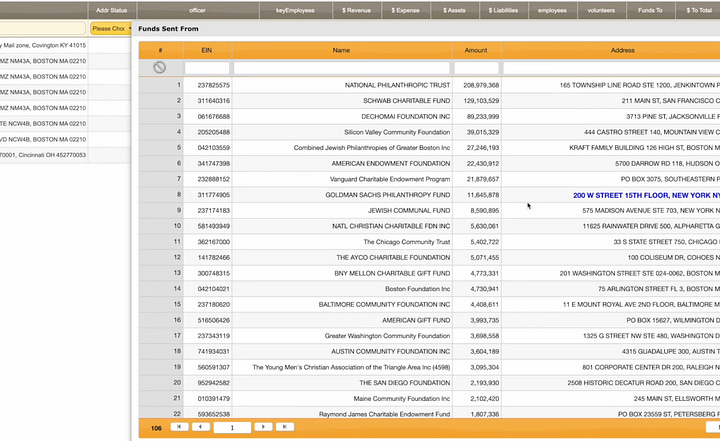Select AMERICAN GIFT FUND name cell
This screenshot has width=720, height=441.
click(342, 320)
